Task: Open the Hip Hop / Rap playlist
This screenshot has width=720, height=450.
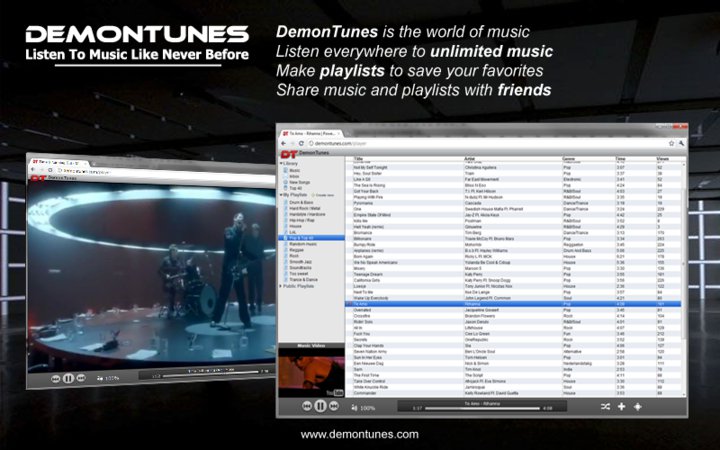Action: tap(302, 220)
